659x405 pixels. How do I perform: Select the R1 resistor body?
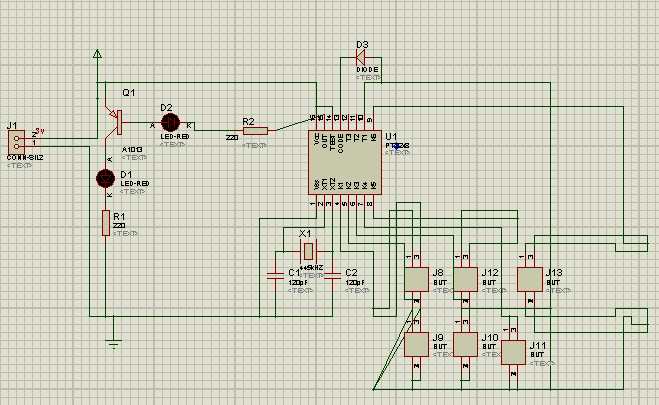pyautogui.click(x=106, y=223)
